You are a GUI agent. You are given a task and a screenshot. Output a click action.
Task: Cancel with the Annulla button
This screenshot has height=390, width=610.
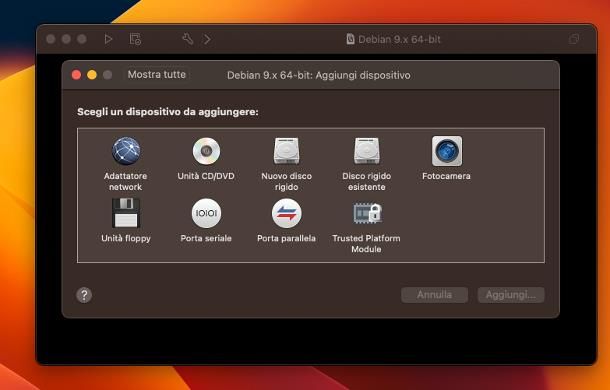435,295
